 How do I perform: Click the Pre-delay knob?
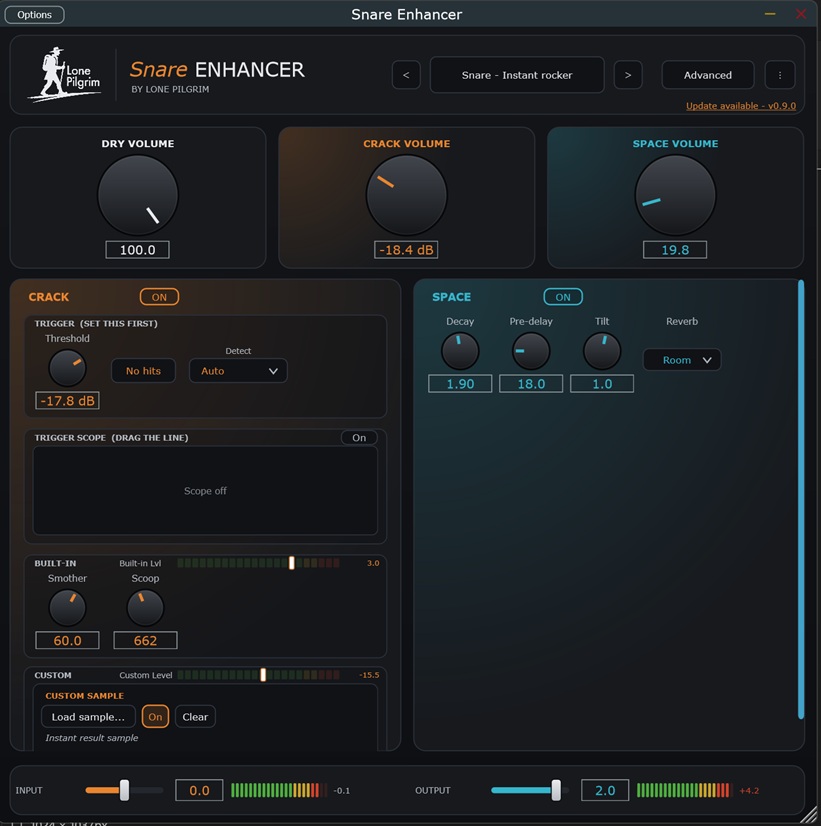click(531, 351)
